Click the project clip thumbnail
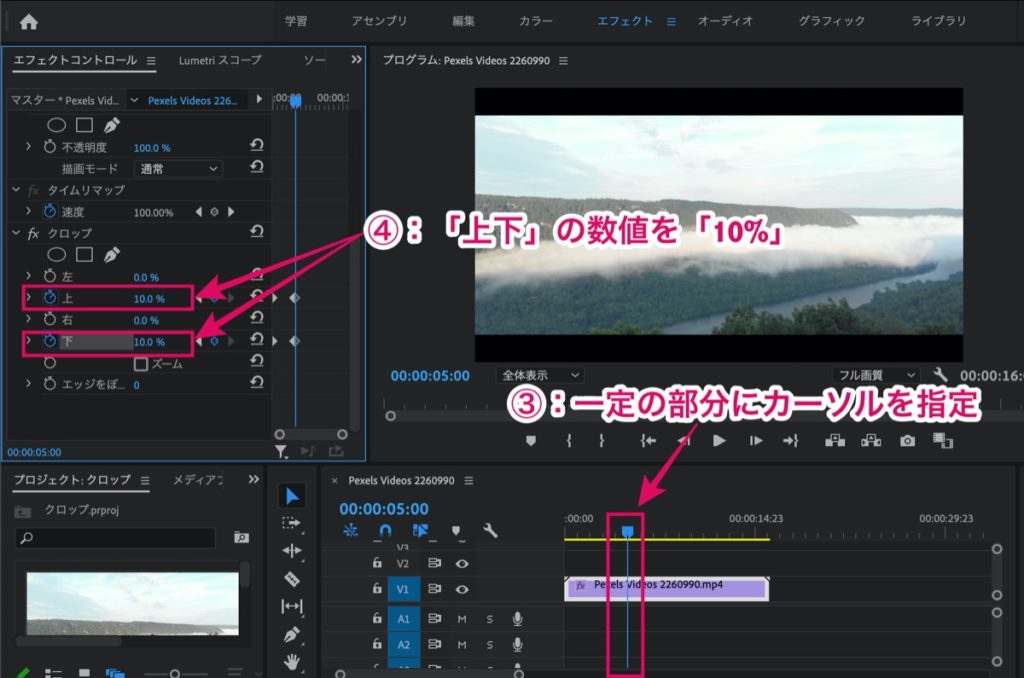The height and width of the screenshot is (678, 1024). tap(132, 604)
